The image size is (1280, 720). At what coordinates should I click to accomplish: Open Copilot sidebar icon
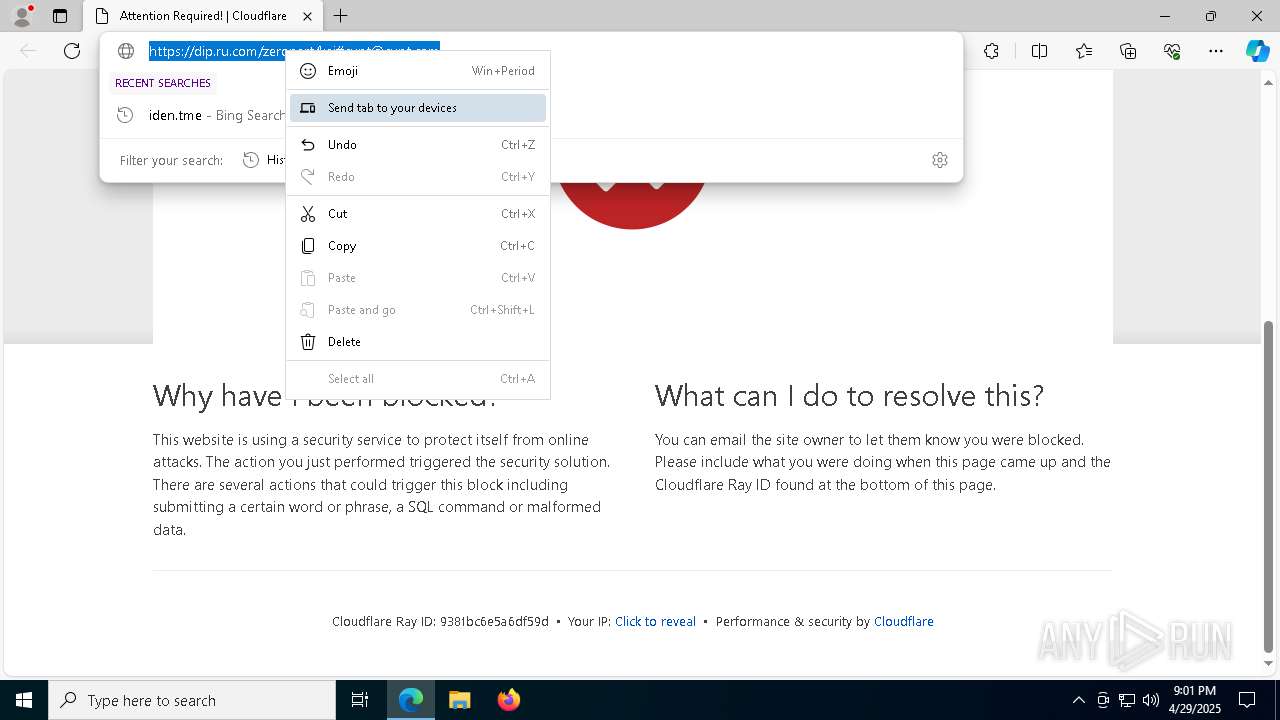(1257, 51)
